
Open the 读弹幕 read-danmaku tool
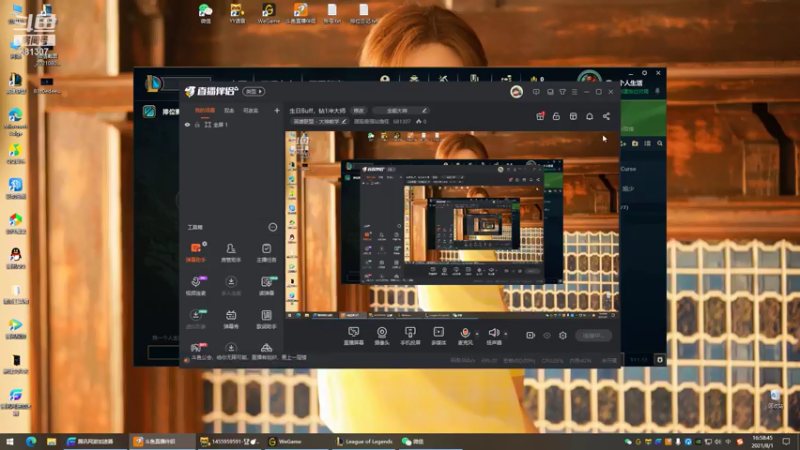pyautogui.click(x=266, y=286)
